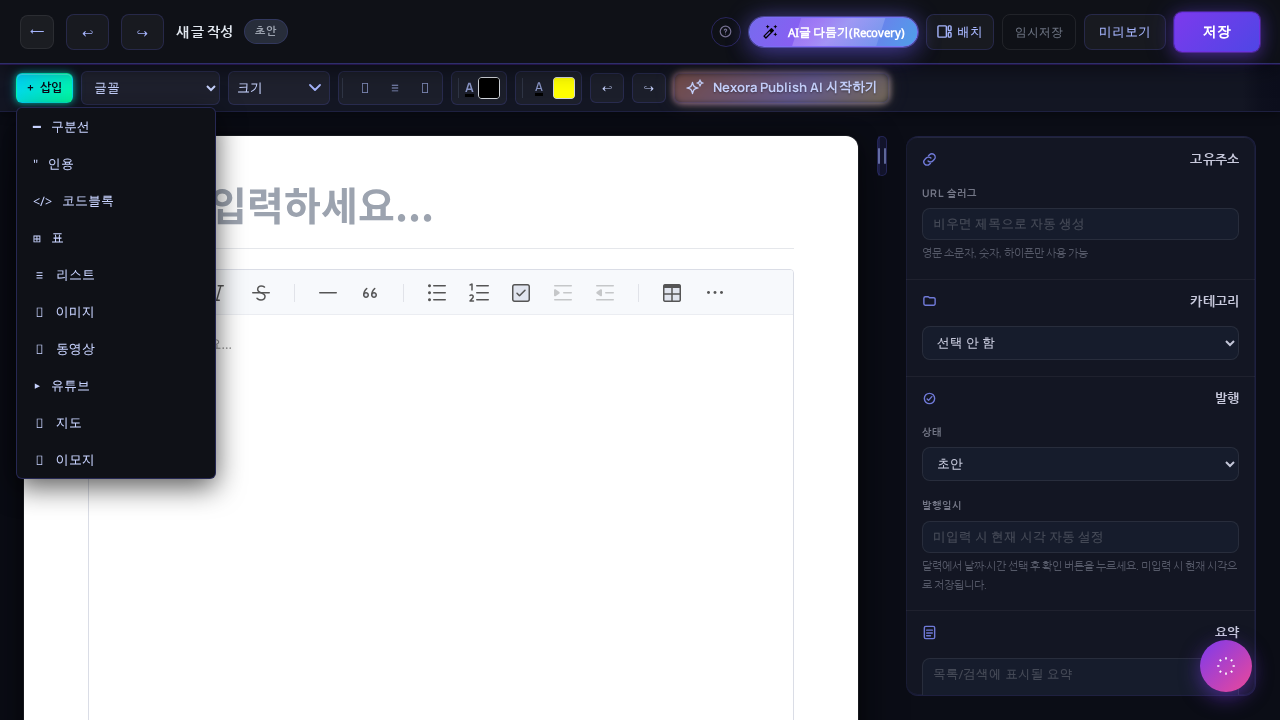Click the black text color swatch
Image resolution: width=1280 pixels, height=720 pixels.
489,88
